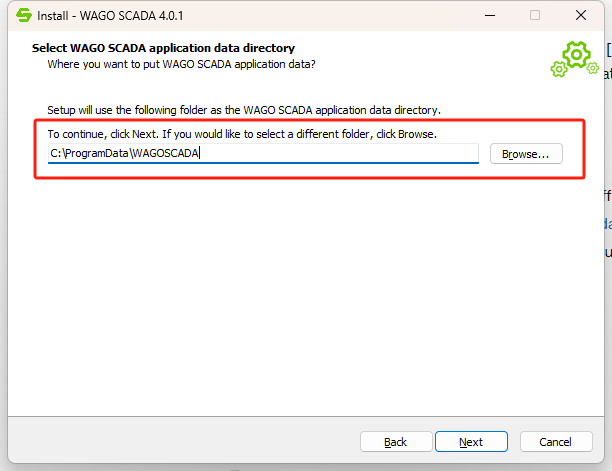
Task: Click the "Install - WAGO SCADA 4.0.1" title text
Action: 111,16
